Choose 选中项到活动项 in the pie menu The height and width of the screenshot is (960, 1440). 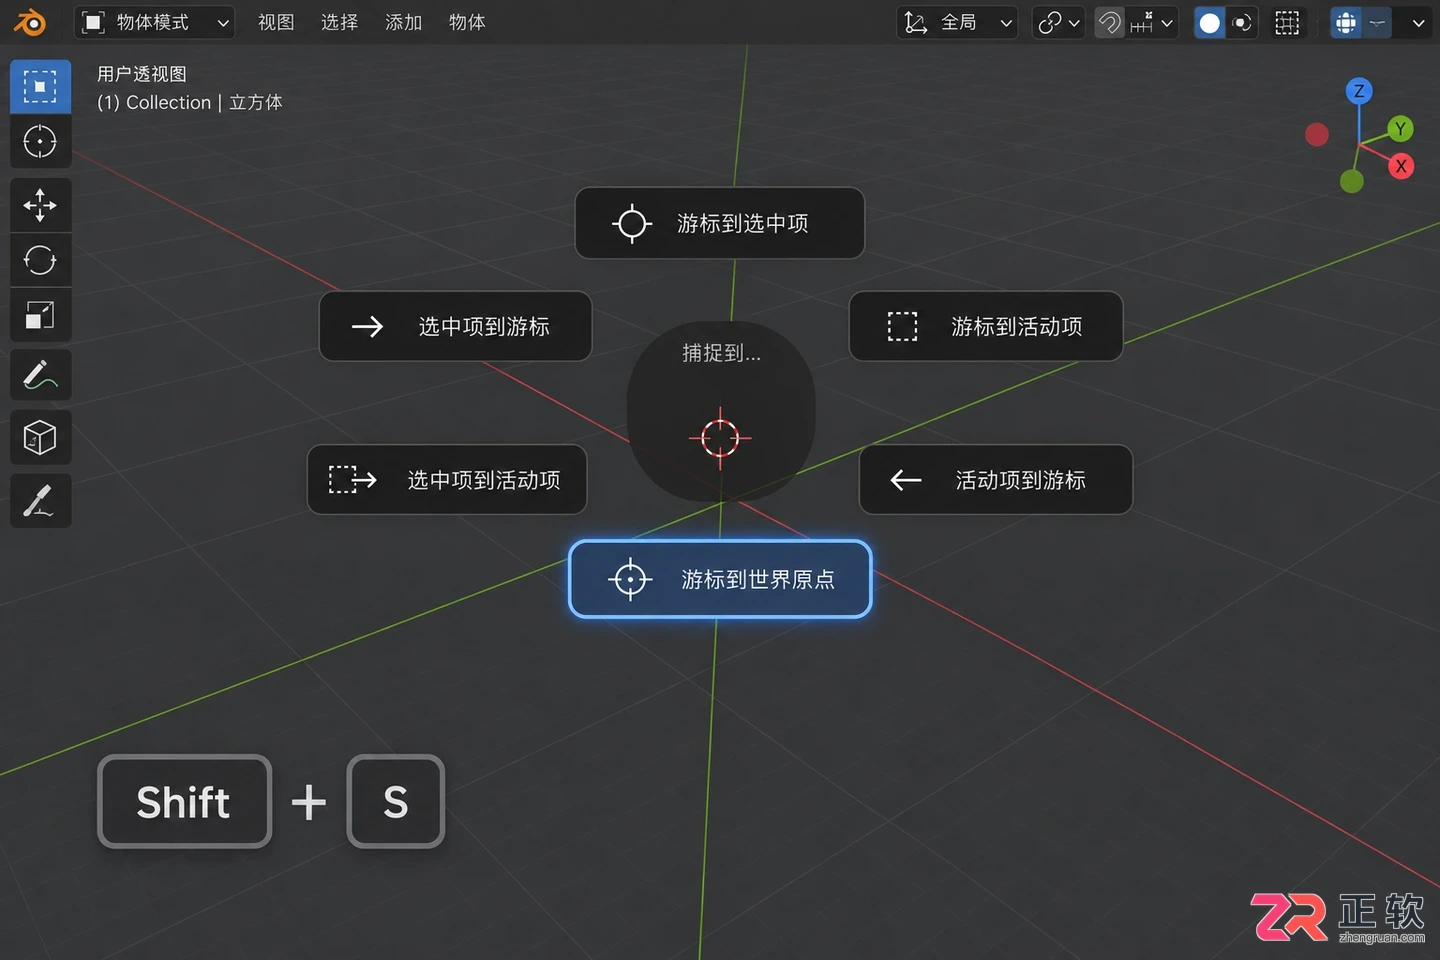click(447, 480)
